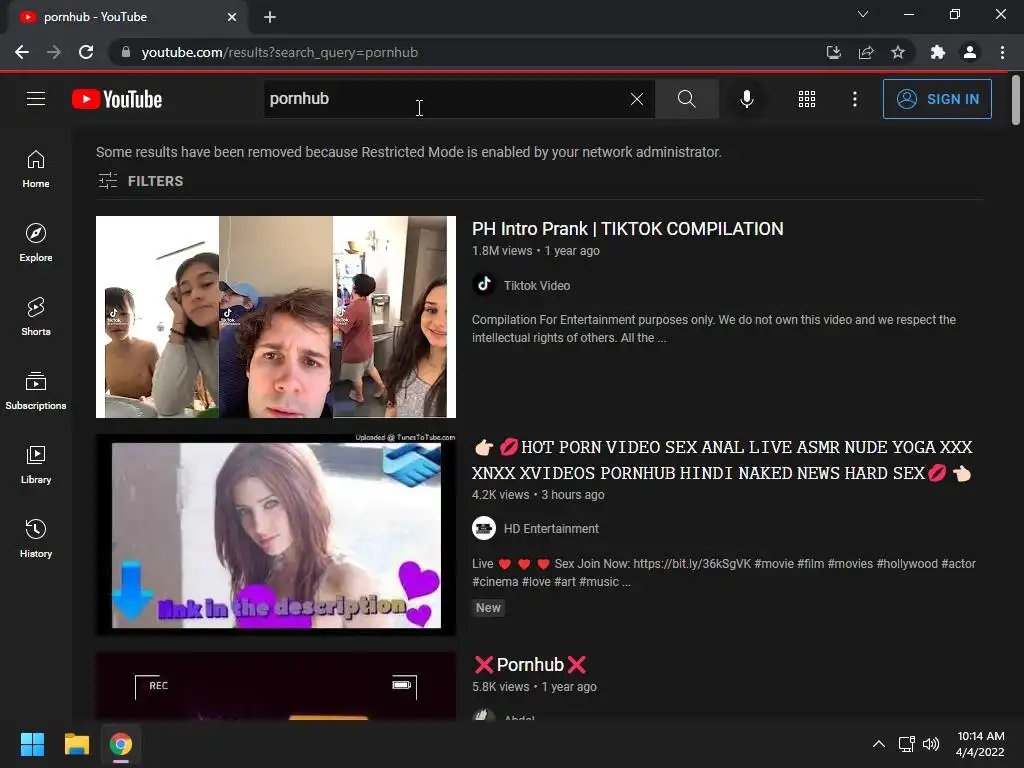Open the PH Intro Prank TIKTOK COMPILATION title
This screenshot has height=768, width=1024.
click(x=628, y=229)
